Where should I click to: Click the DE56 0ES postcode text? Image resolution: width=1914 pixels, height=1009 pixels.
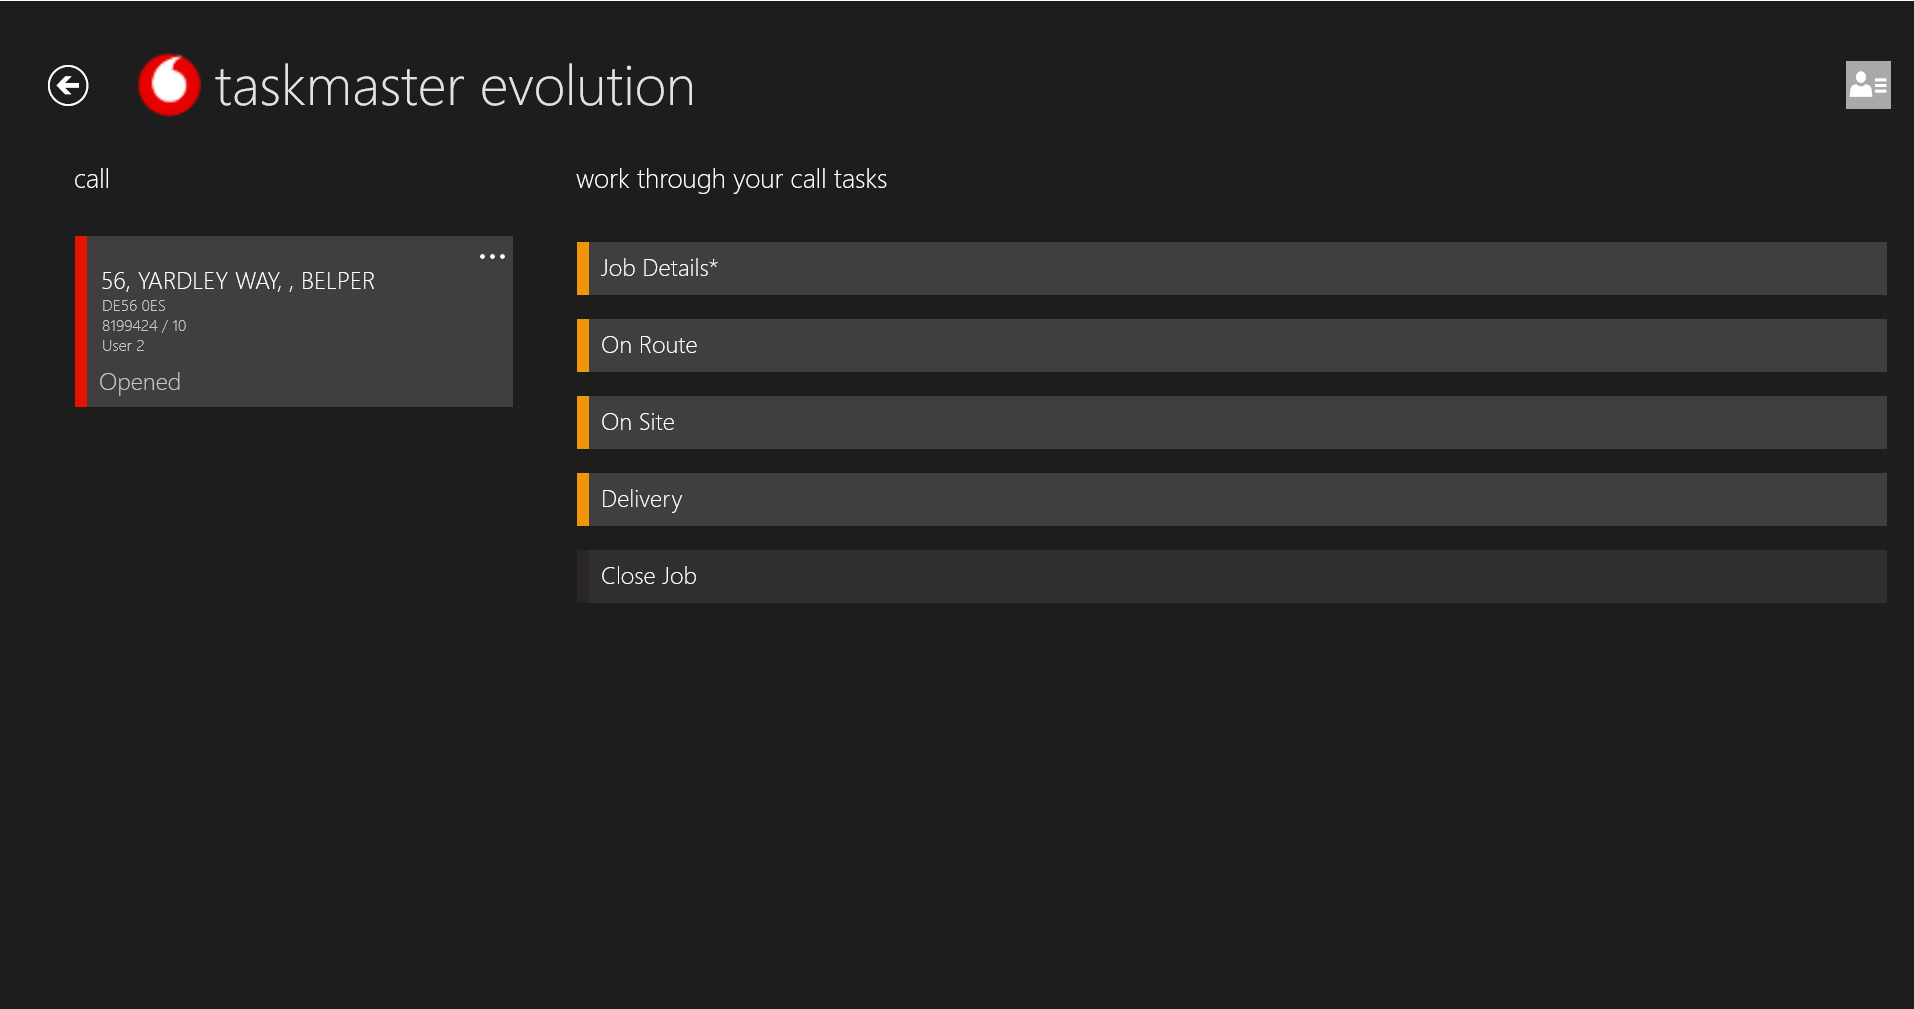pyautogui.click(x=134, y=306)
